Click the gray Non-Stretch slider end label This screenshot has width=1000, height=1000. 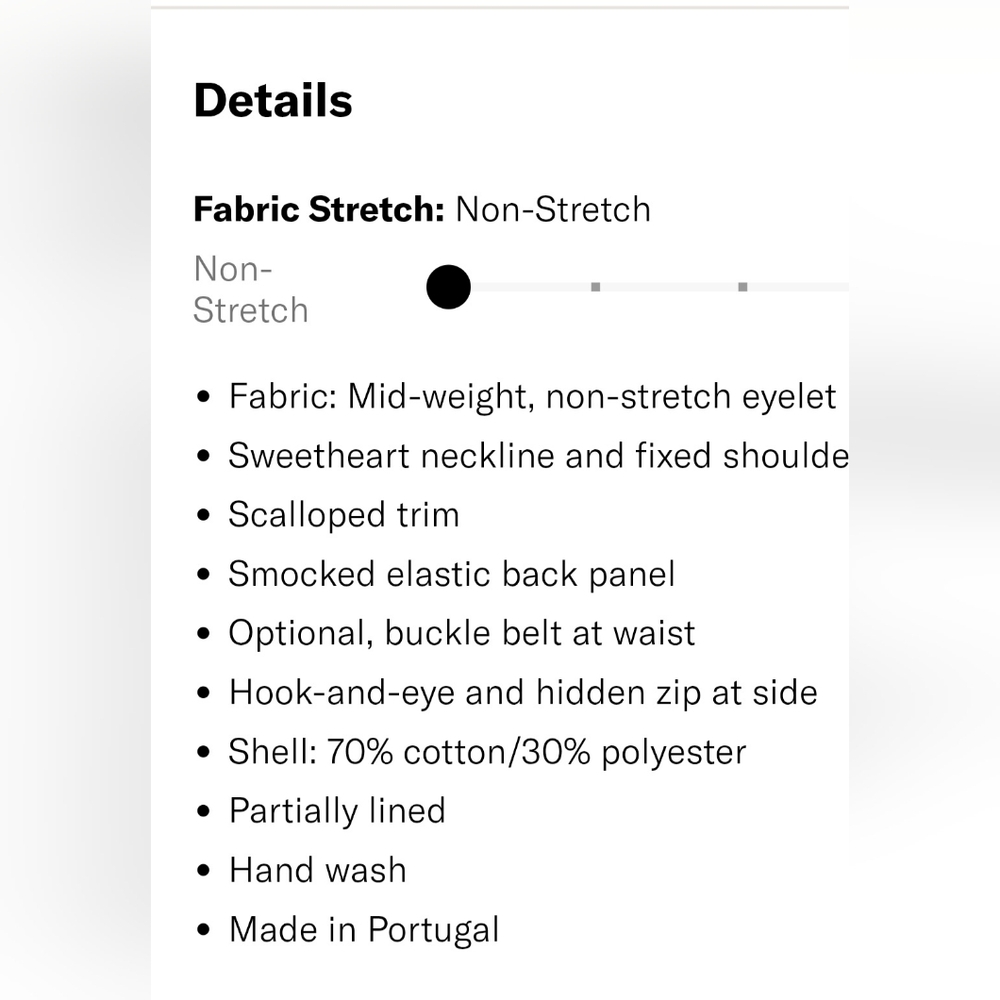coord(250,290)
